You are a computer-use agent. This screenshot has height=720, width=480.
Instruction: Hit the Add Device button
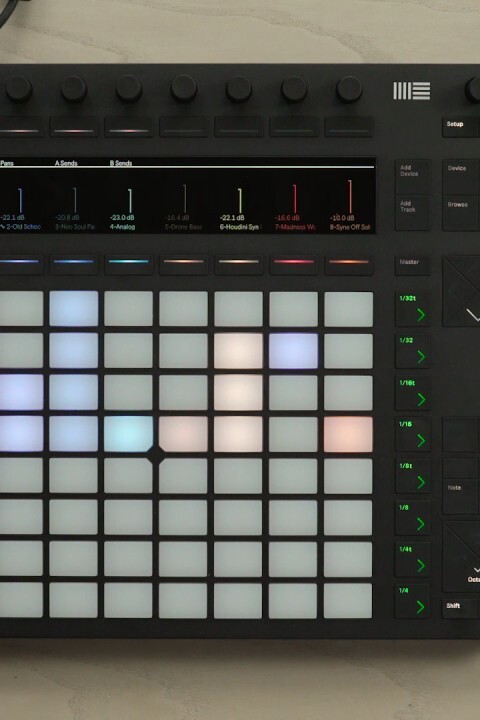point(412,176)
